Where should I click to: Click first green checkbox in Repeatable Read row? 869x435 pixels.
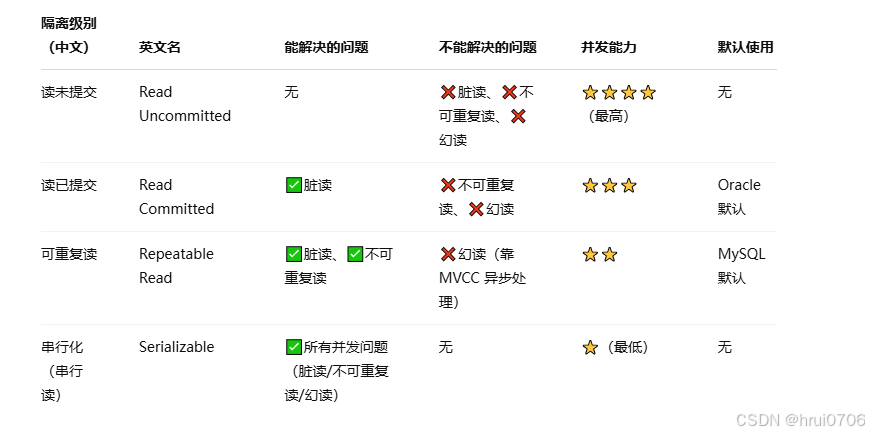pos(294,254)
